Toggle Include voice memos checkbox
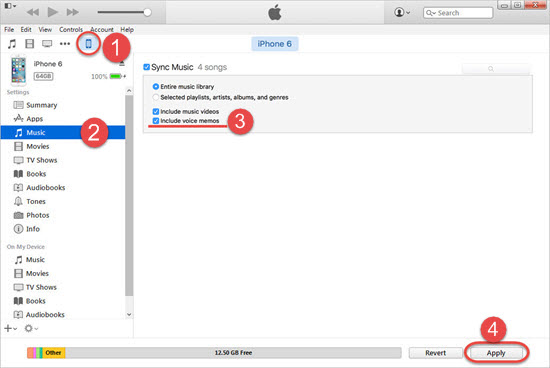Screen dimensions: 550x368 156,121
